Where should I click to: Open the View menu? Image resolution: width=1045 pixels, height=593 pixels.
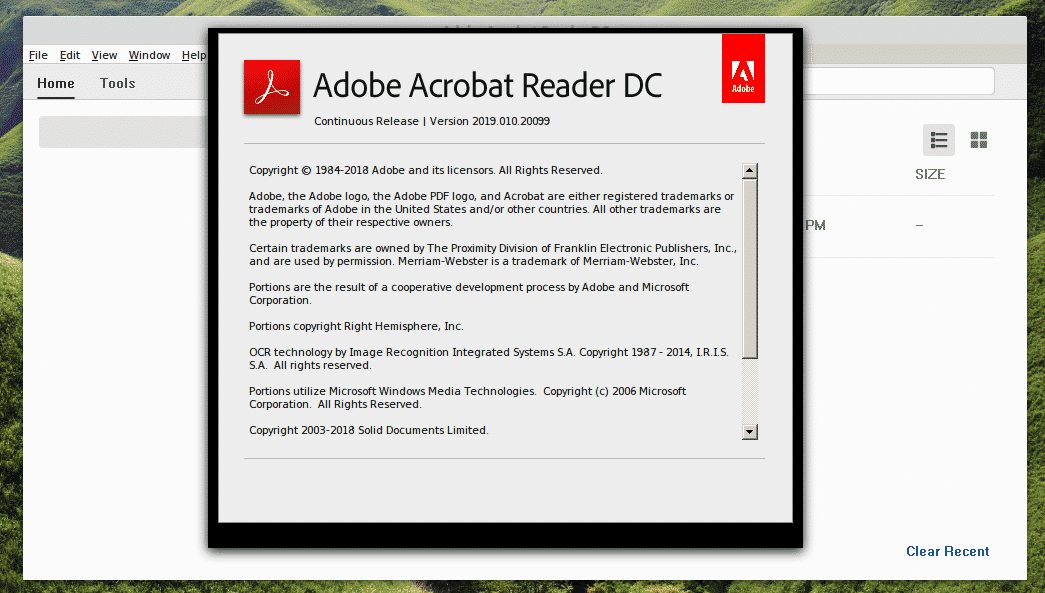coord(104,55)
